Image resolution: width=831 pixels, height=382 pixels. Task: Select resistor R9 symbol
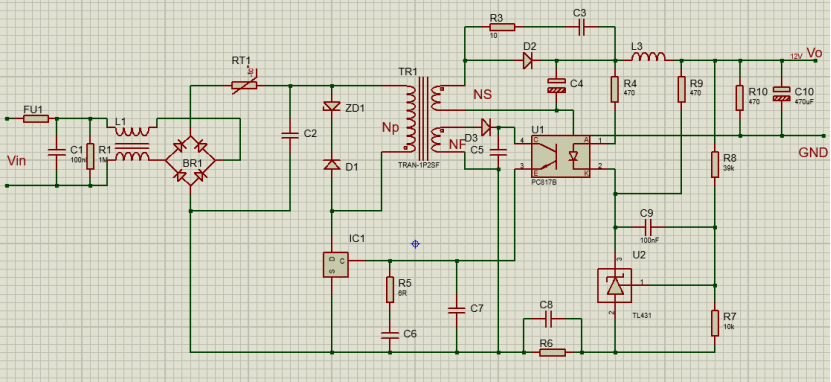[682, 89]
